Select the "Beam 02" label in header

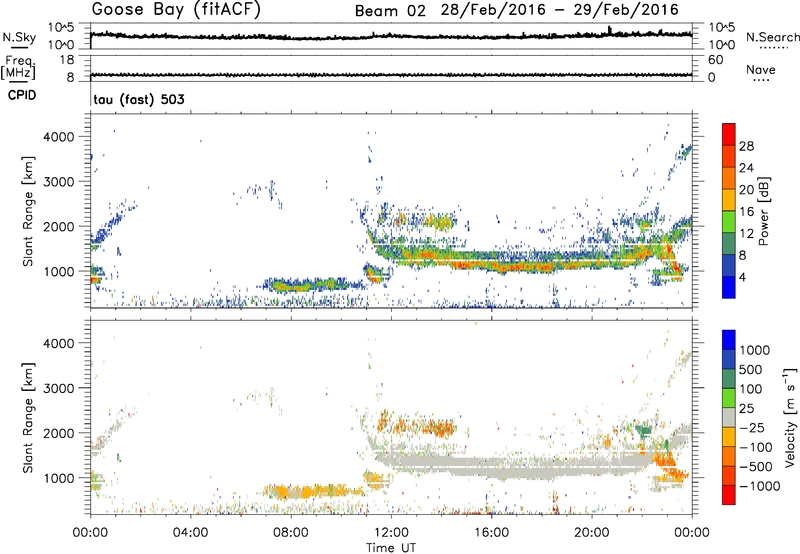390,11
